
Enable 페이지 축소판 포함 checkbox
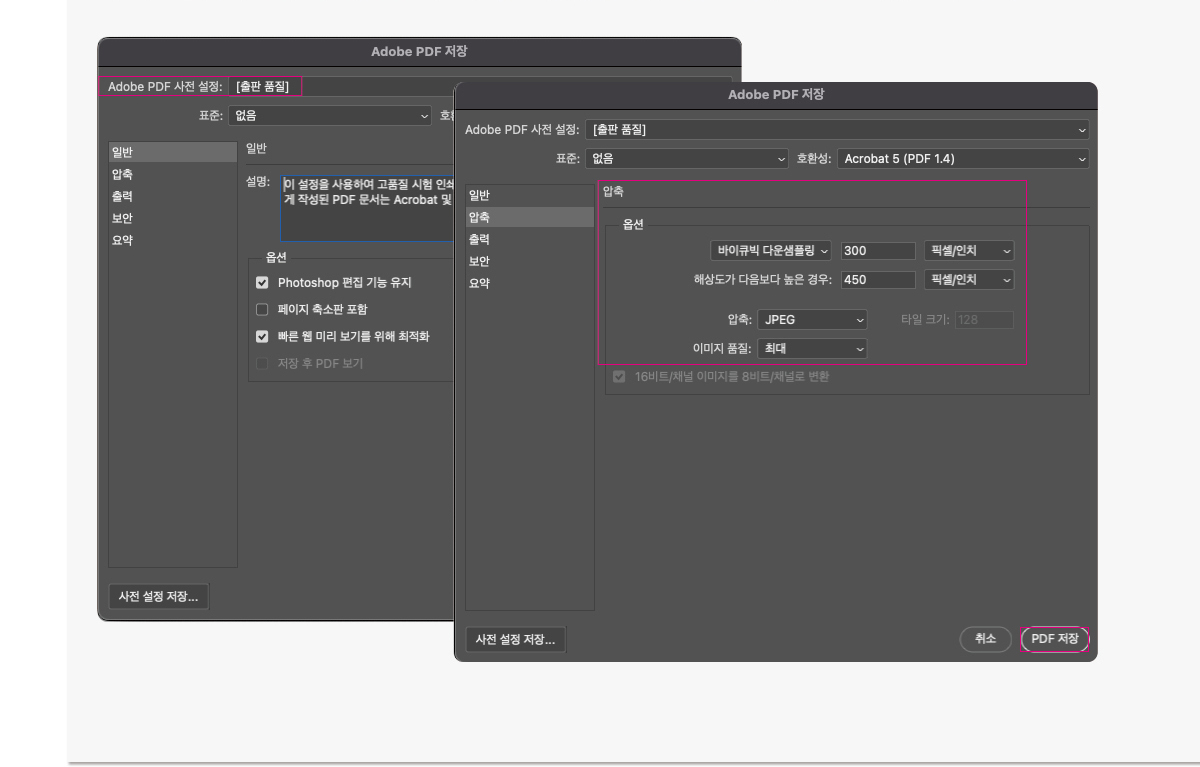262,309
